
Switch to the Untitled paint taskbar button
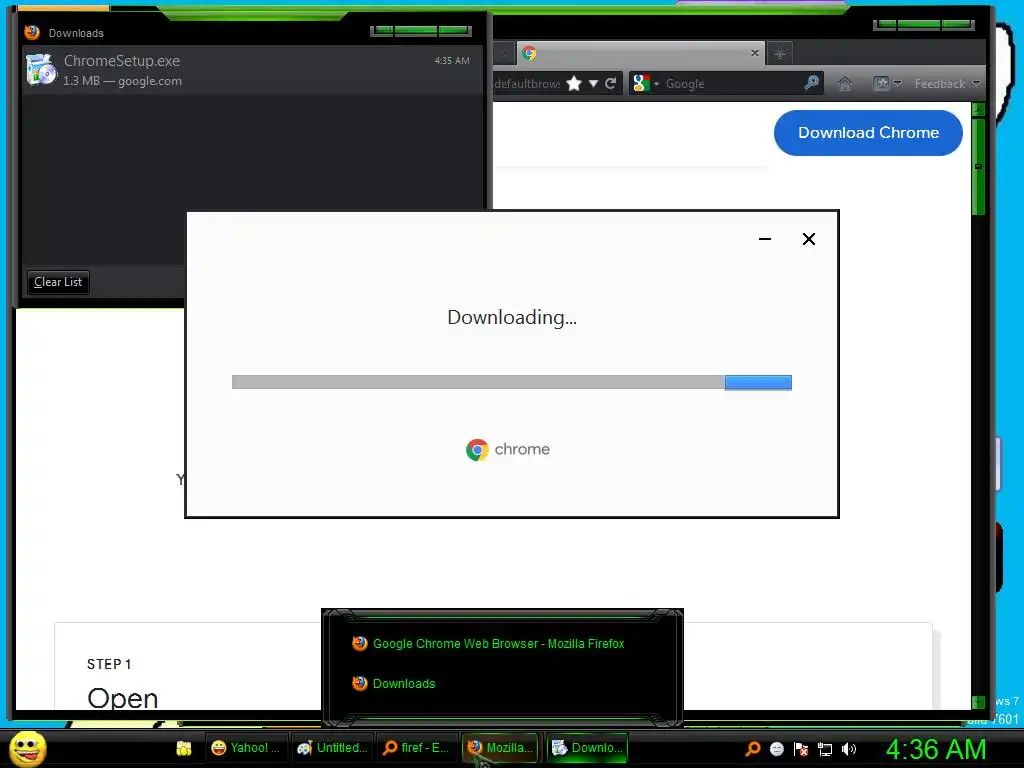(x=332, y=748)
